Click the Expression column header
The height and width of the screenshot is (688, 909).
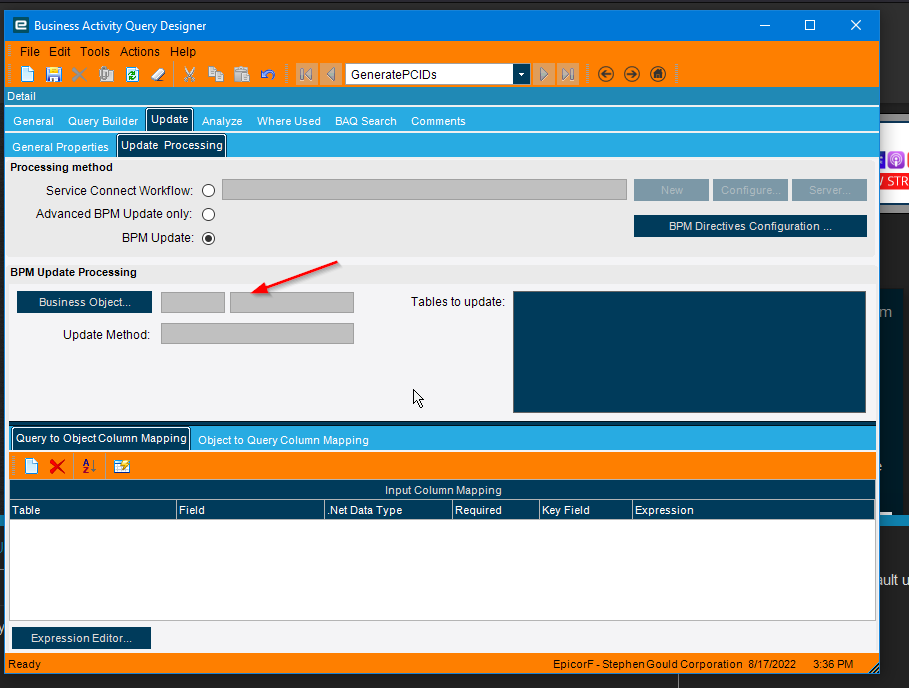(x=753, y=510)
